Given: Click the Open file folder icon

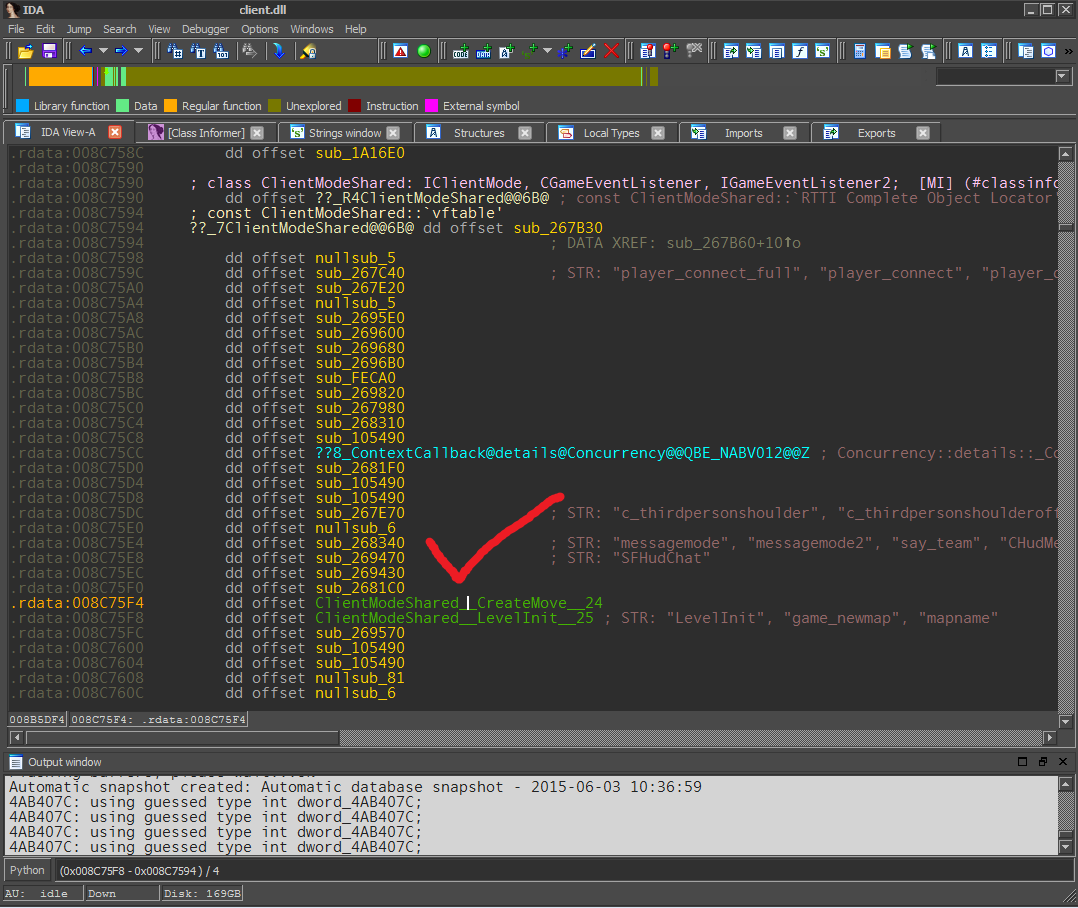Looking at the screenshot, I should tap(25, 52).
